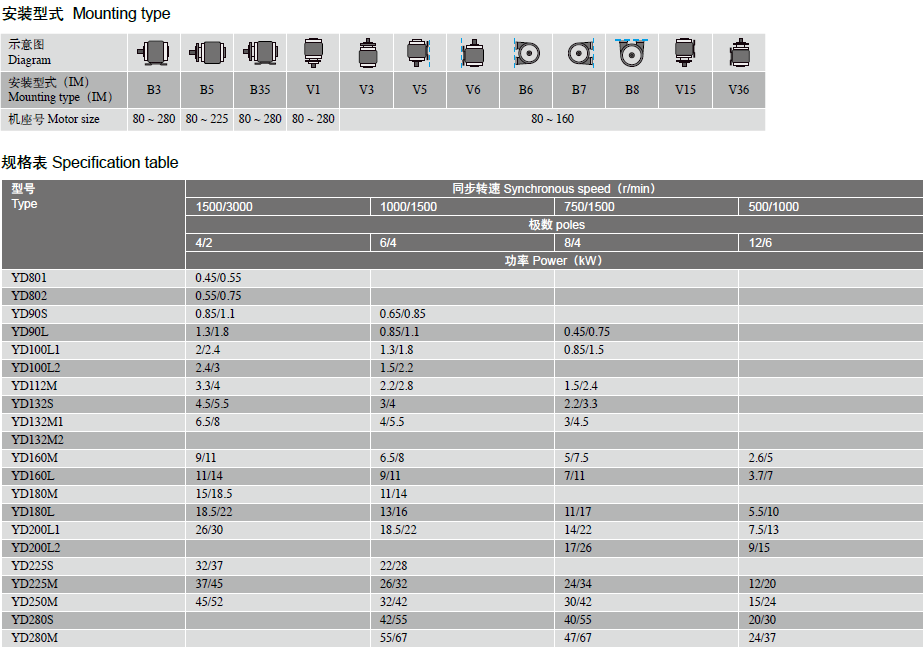Click the 'Motor size' row label
This screenshot has width=924, height=647.
point(54,119)
